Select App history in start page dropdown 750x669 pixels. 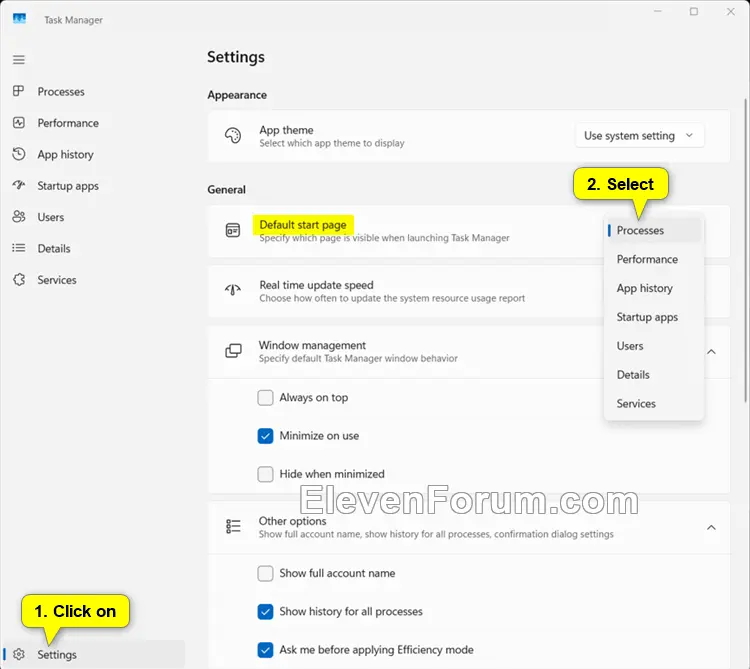pos(654,288)
